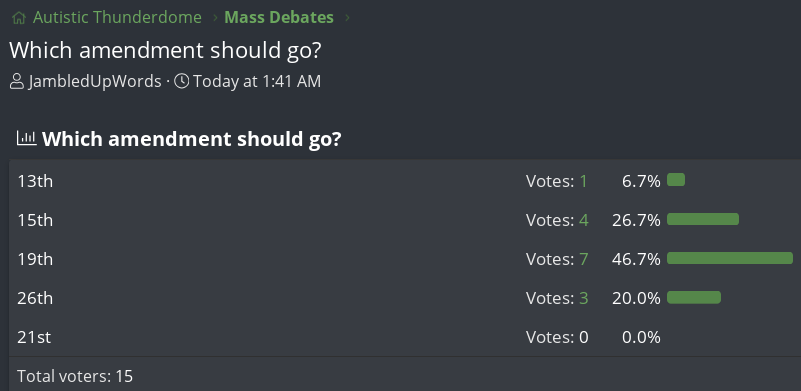Click the chevron after Mass Debates
Screen dimensions: 801x391
point(347,18)
